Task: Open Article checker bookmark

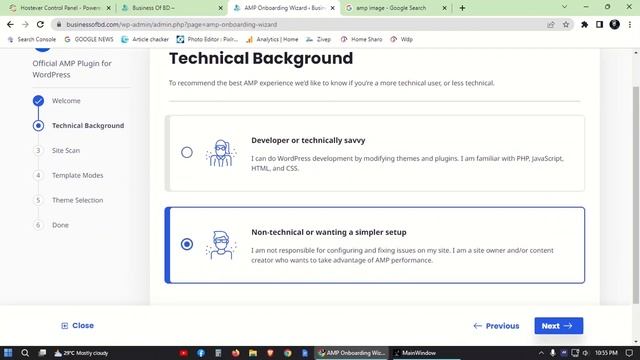Action: point(145,40)
